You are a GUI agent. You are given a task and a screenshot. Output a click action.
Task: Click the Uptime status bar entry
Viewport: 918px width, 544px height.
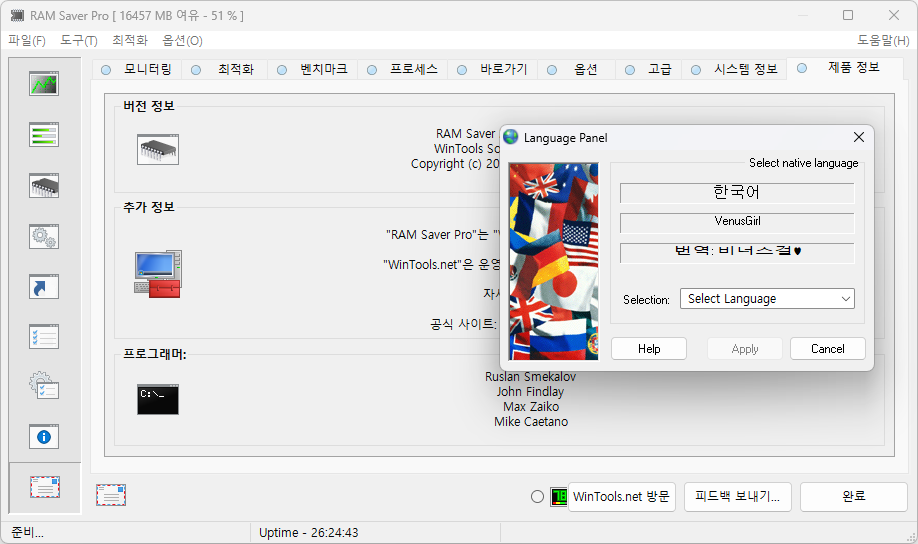309,532
